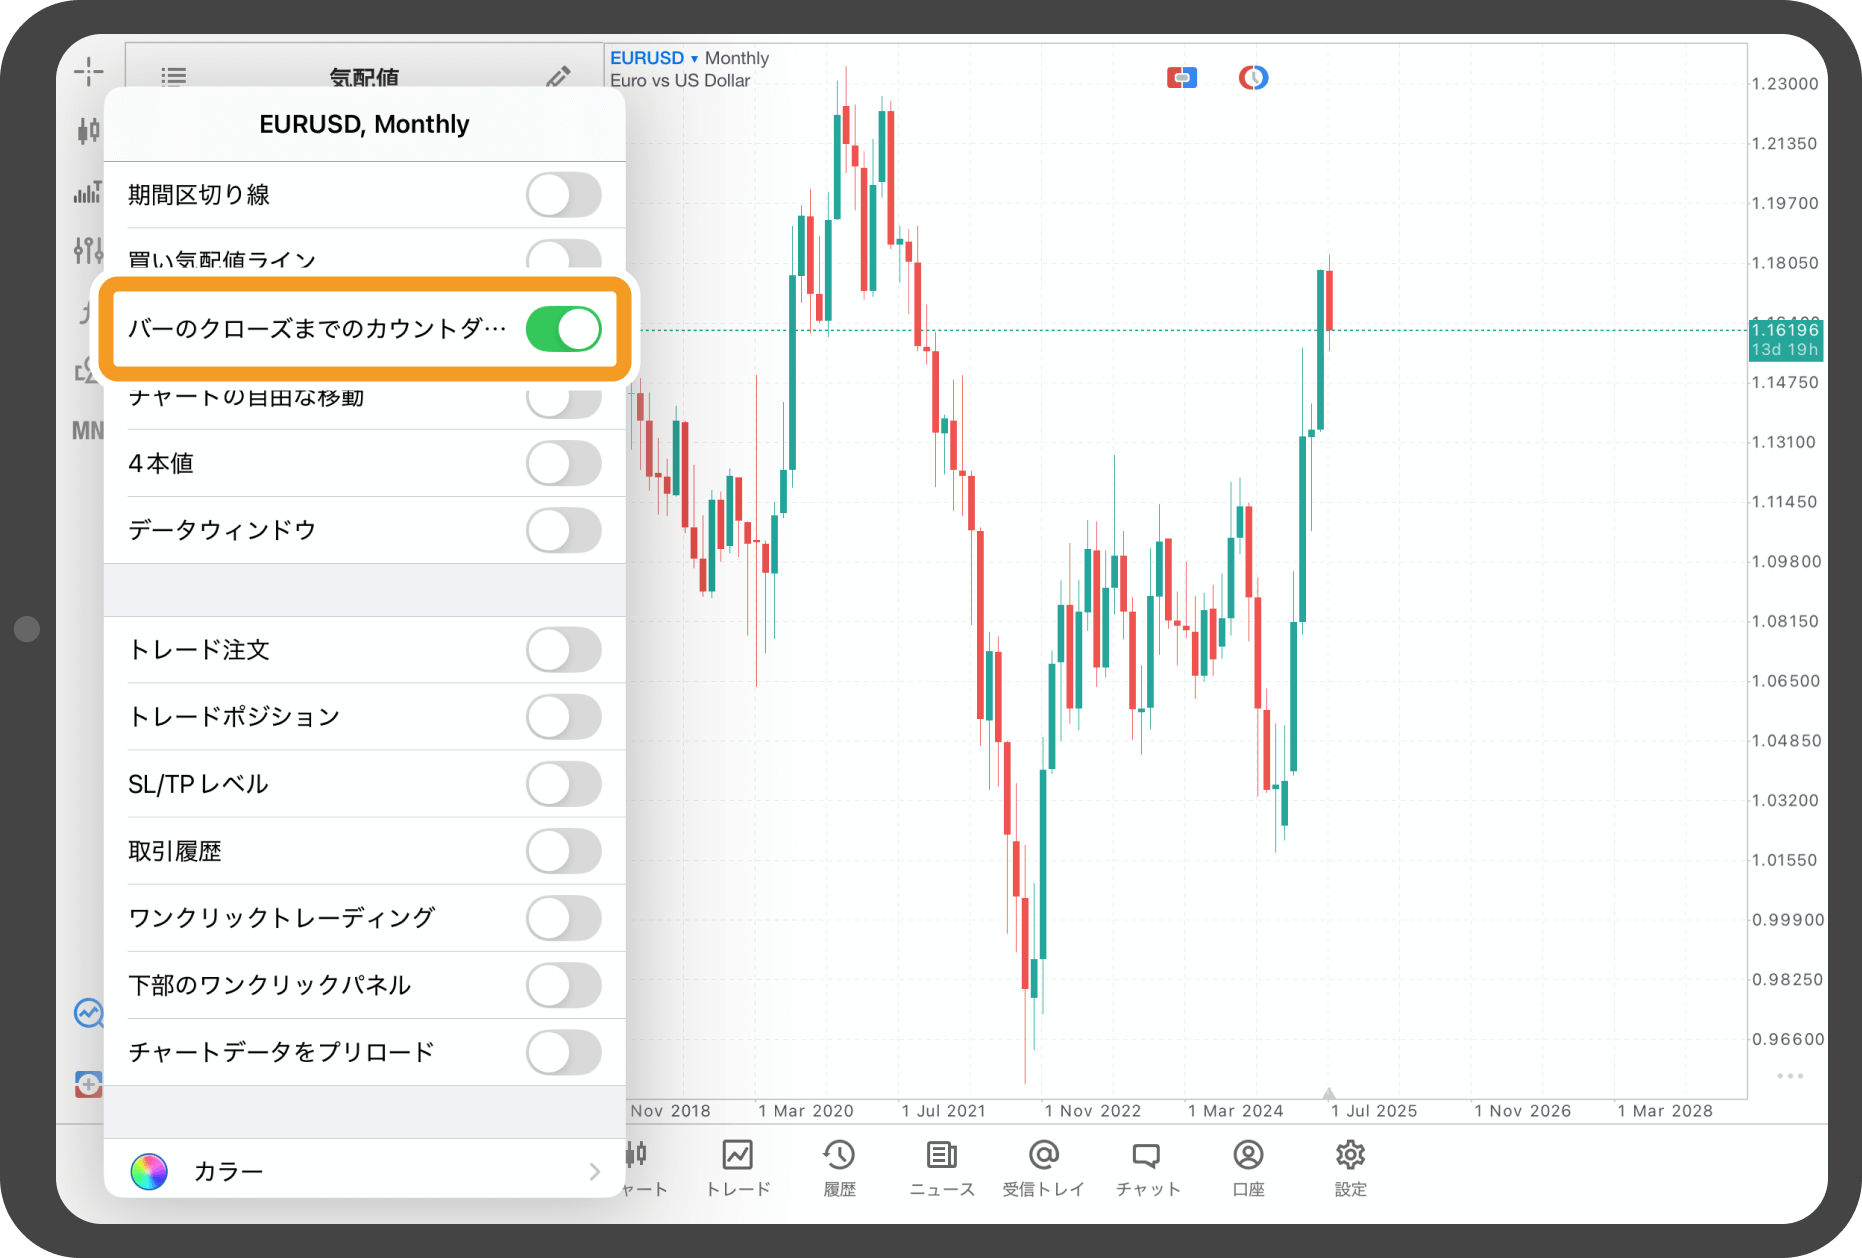Open the 履歴 history tab

839,1166
